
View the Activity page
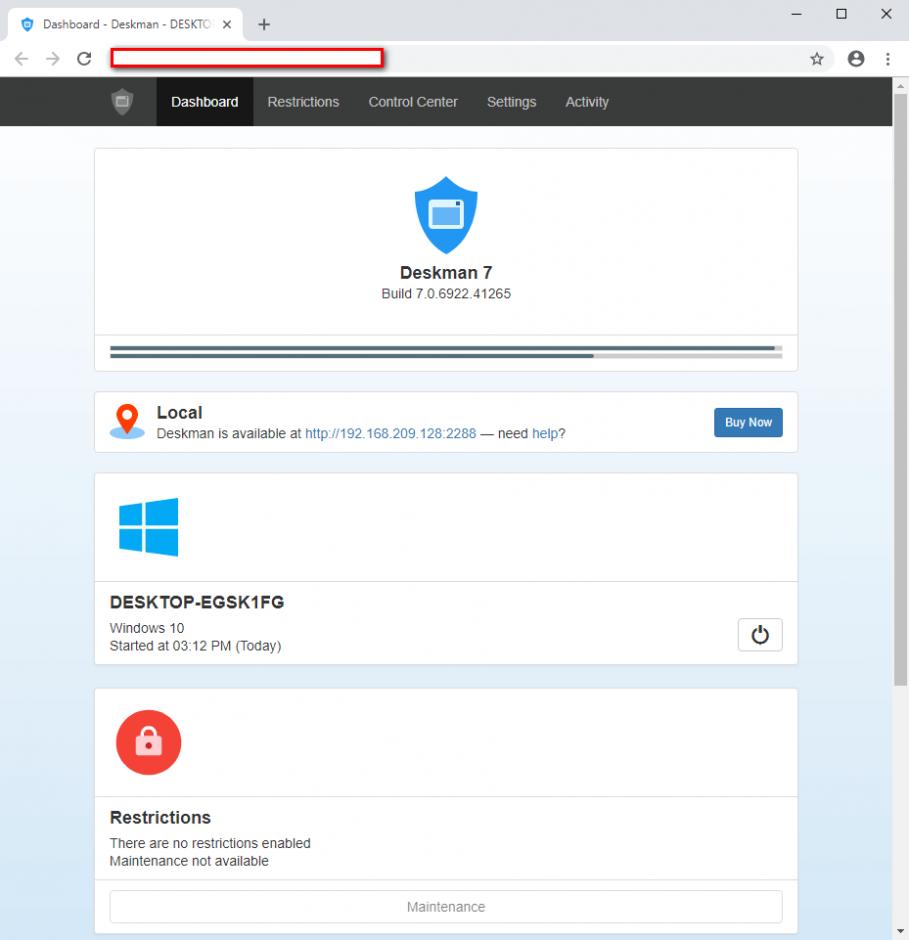point(587,102)
